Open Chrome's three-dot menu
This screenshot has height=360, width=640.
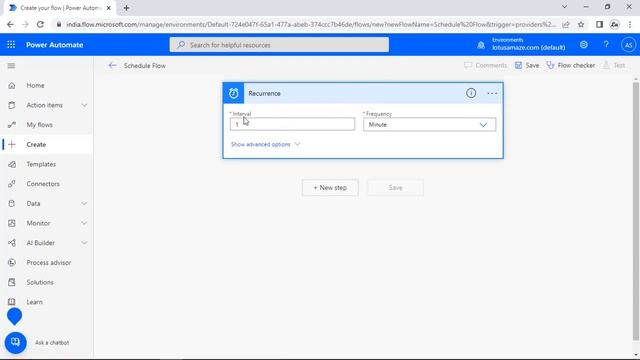(630, 24)
